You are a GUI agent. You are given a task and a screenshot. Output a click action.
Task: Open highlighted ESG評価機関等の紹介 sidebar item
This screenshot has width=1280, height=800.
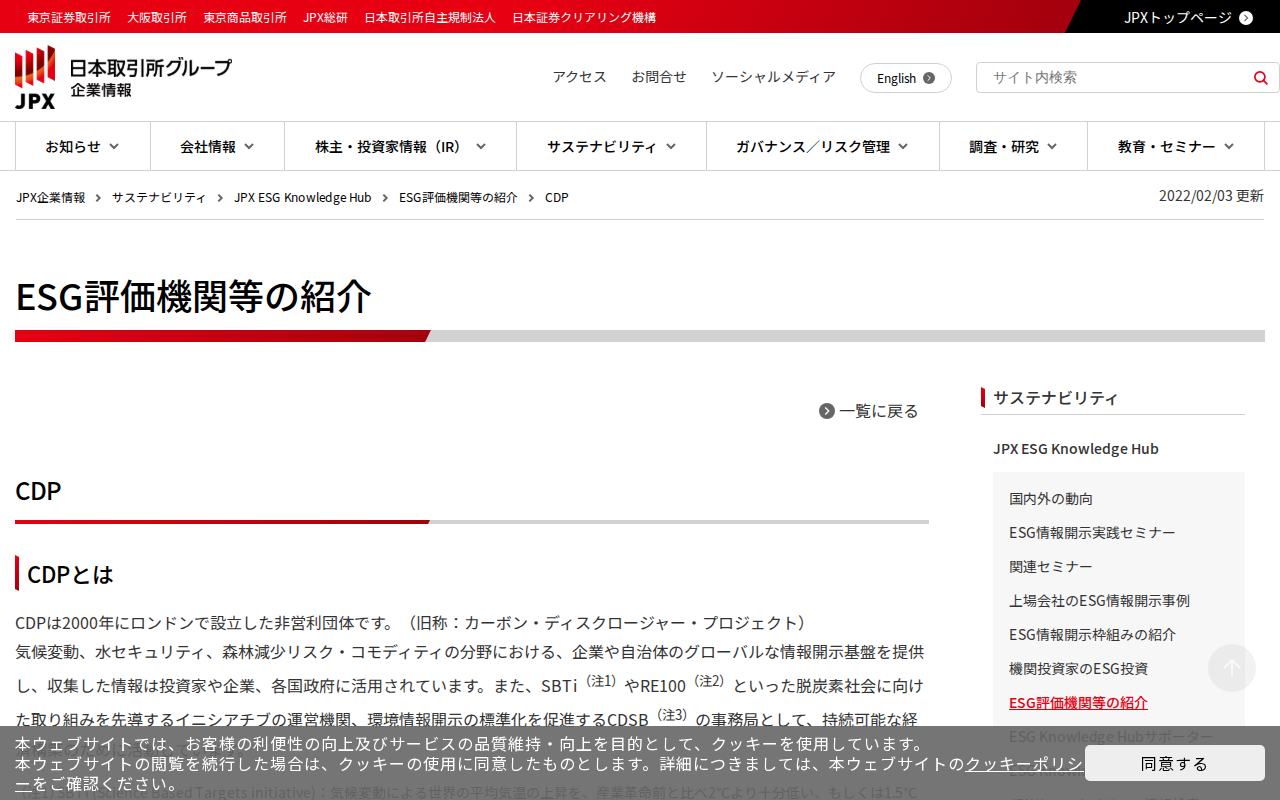(1078, 702)
